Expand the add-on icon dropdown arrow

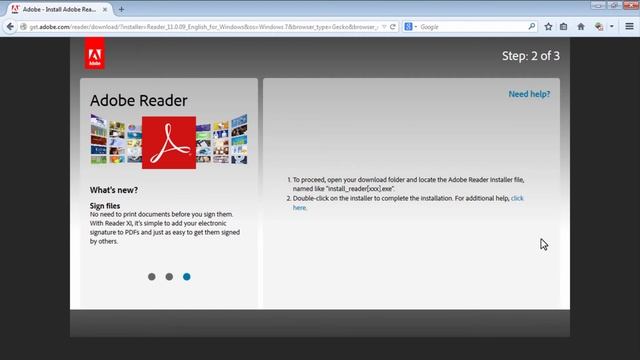point(611,27)
